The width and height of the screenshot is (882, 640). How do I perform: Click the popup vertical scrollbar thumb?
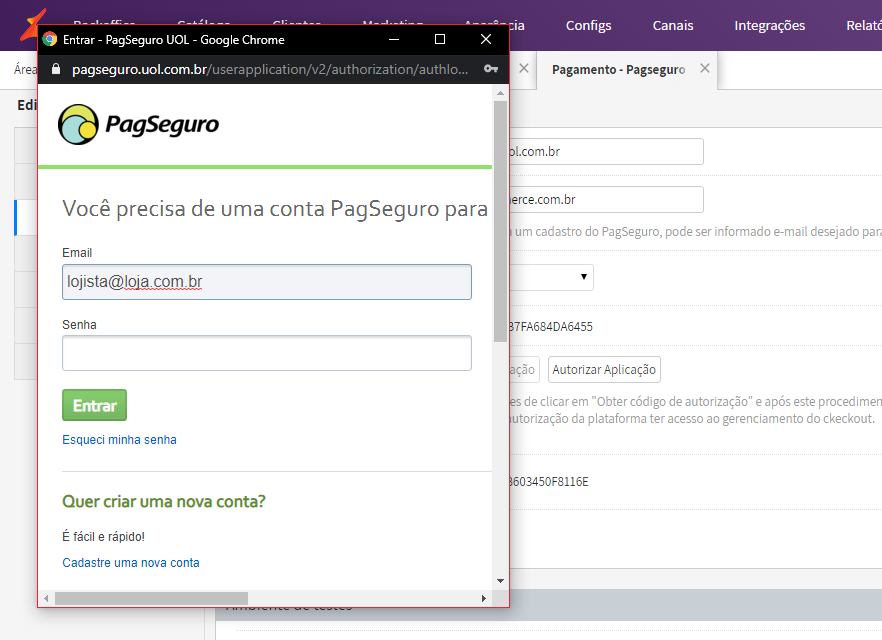(501, 222)
